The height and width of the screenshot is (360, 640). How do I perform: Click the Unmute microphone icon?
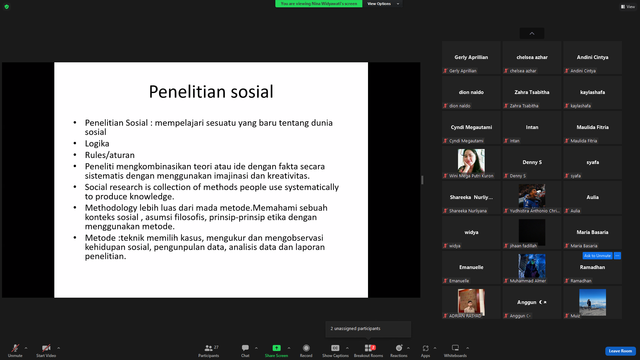pos(15,348)
